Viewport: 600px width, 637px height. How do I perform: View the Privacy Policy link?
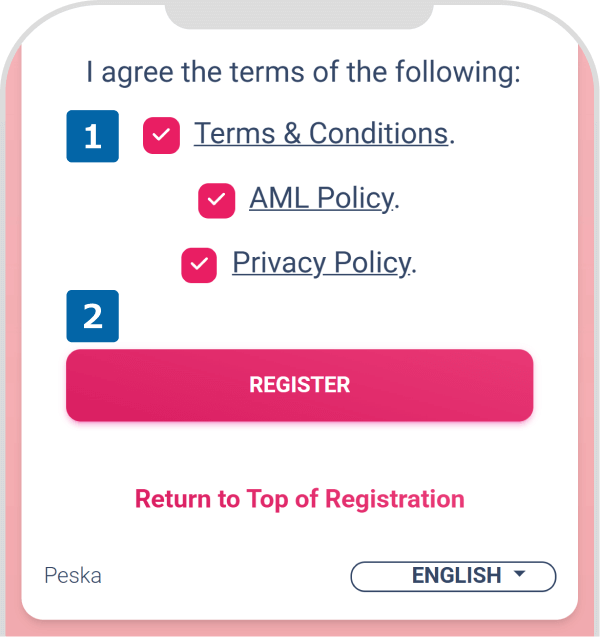pyautogui.click(x=320, y=263)
